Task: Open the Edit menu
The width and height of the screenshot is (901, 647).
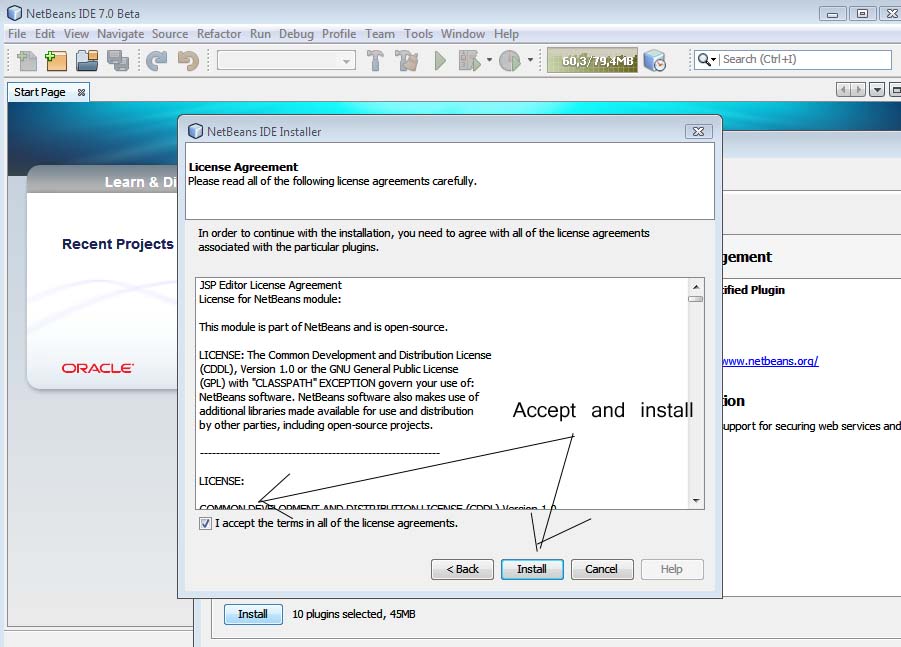Action: (45, 34)
